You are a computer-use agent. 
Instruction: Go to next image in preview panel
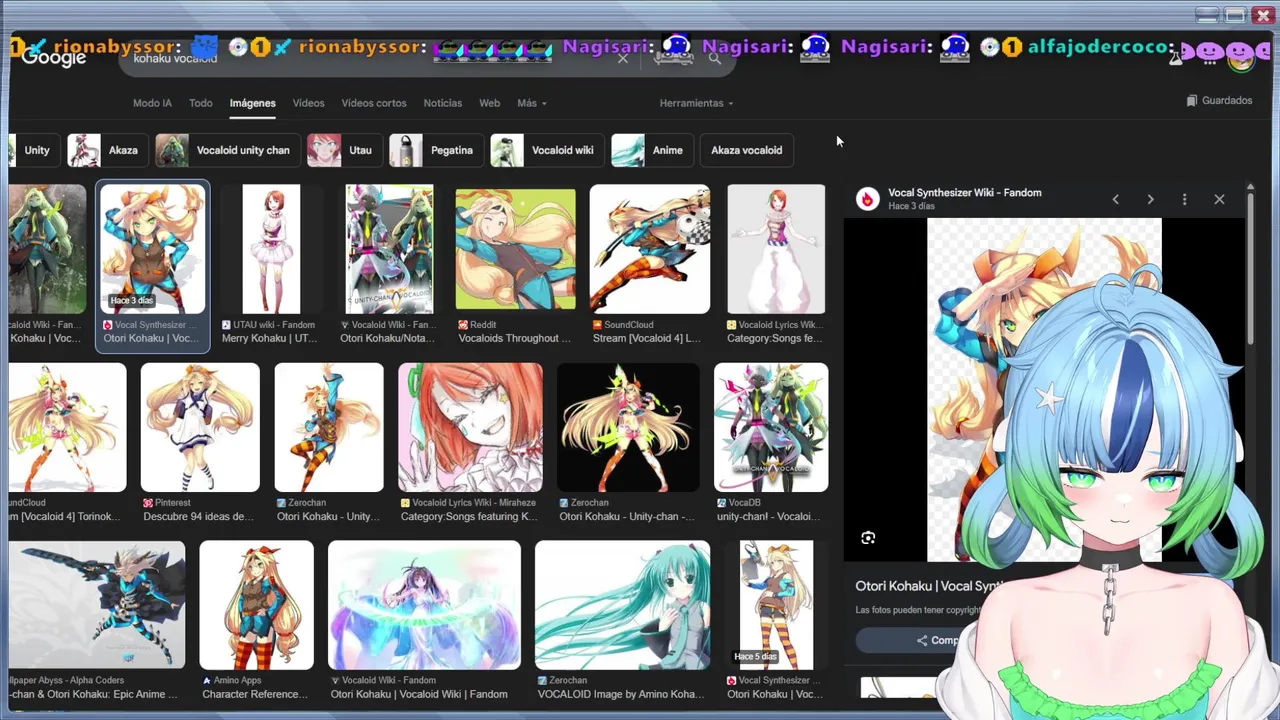1150,199
